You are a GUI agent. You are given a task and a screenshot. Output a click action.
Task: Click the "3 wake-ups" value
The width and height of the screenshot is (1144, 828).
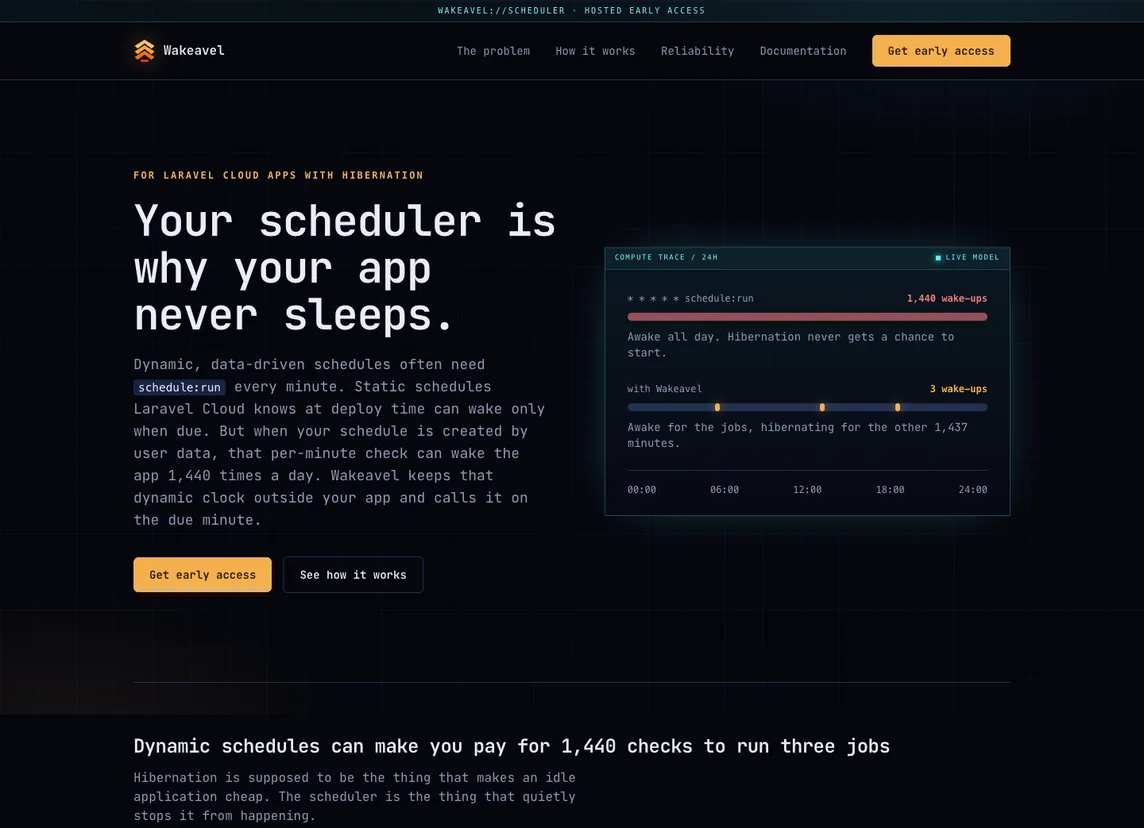tap(958, 389)
